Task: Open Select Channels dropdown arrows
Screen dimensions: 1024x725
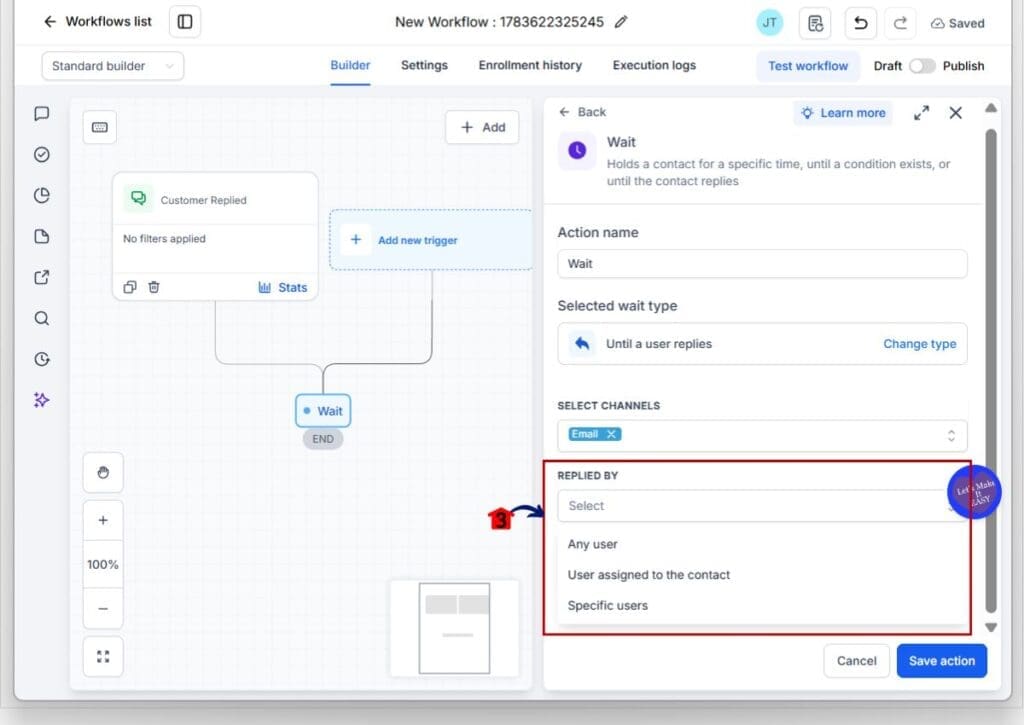Action: tap(952, 436)
